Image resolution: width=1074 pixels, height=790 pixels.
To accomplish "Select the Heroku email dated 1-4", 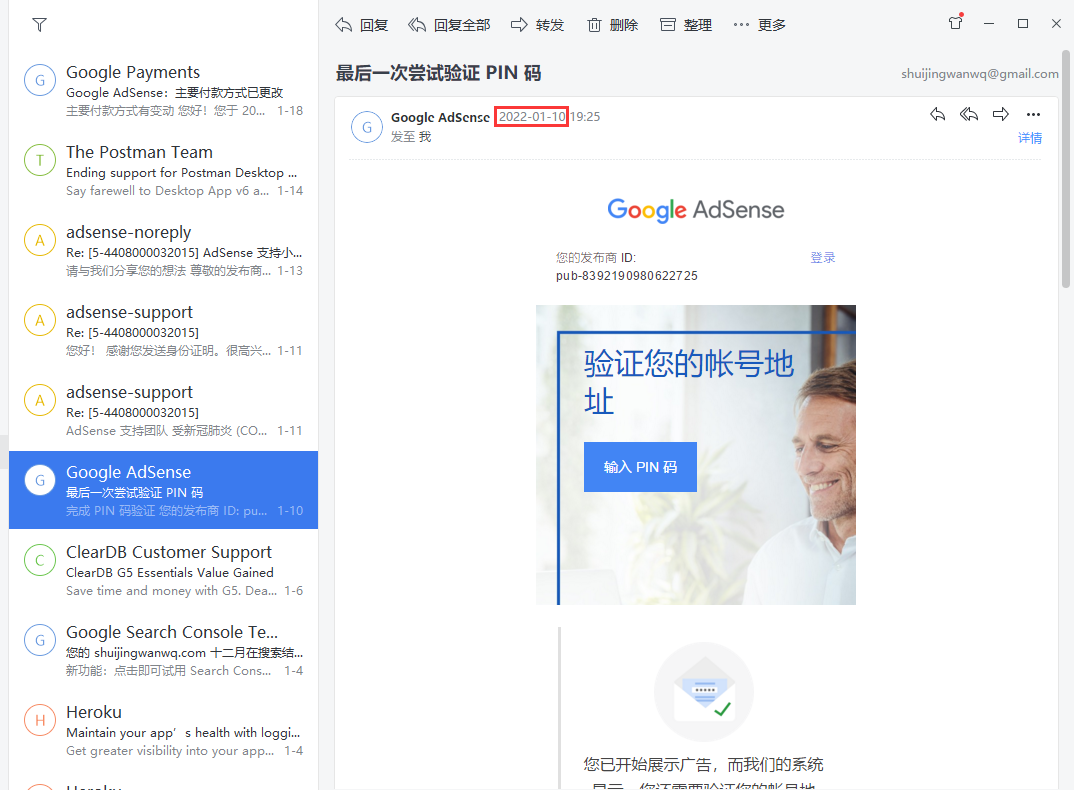I will coord(164,731).
